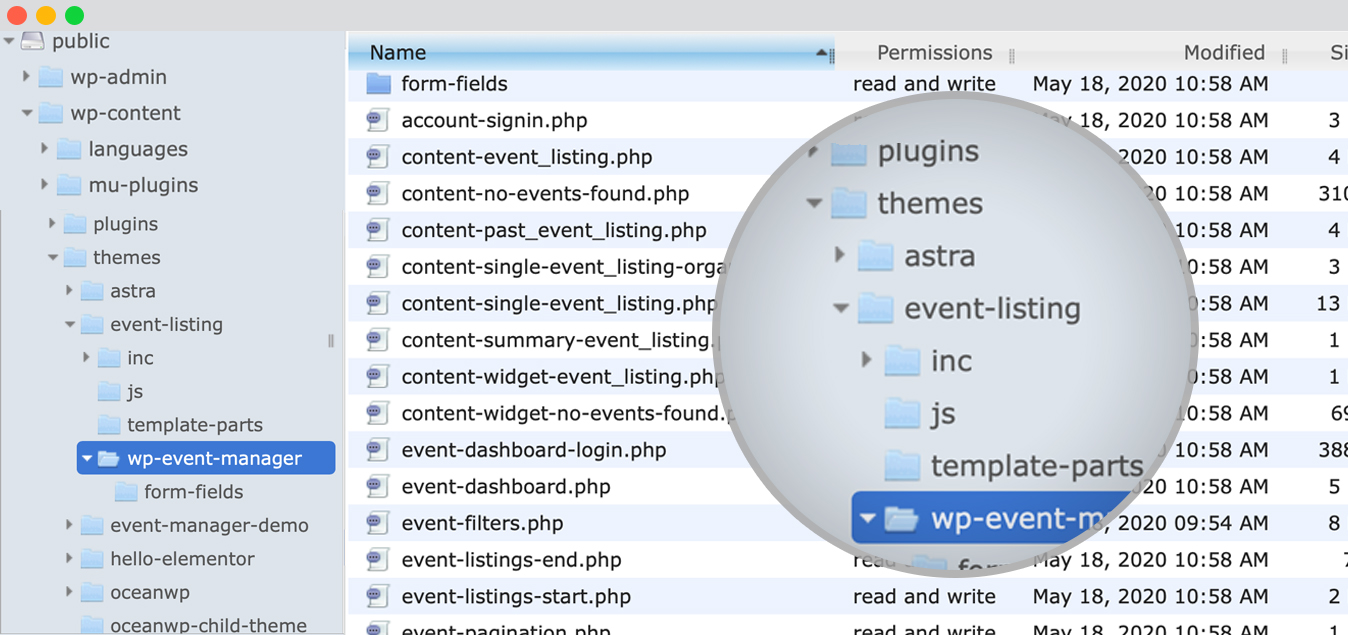1348x635 pixels.
Task: Click the wp-admin folder icon in sidebar
Action: click(51, 77)
